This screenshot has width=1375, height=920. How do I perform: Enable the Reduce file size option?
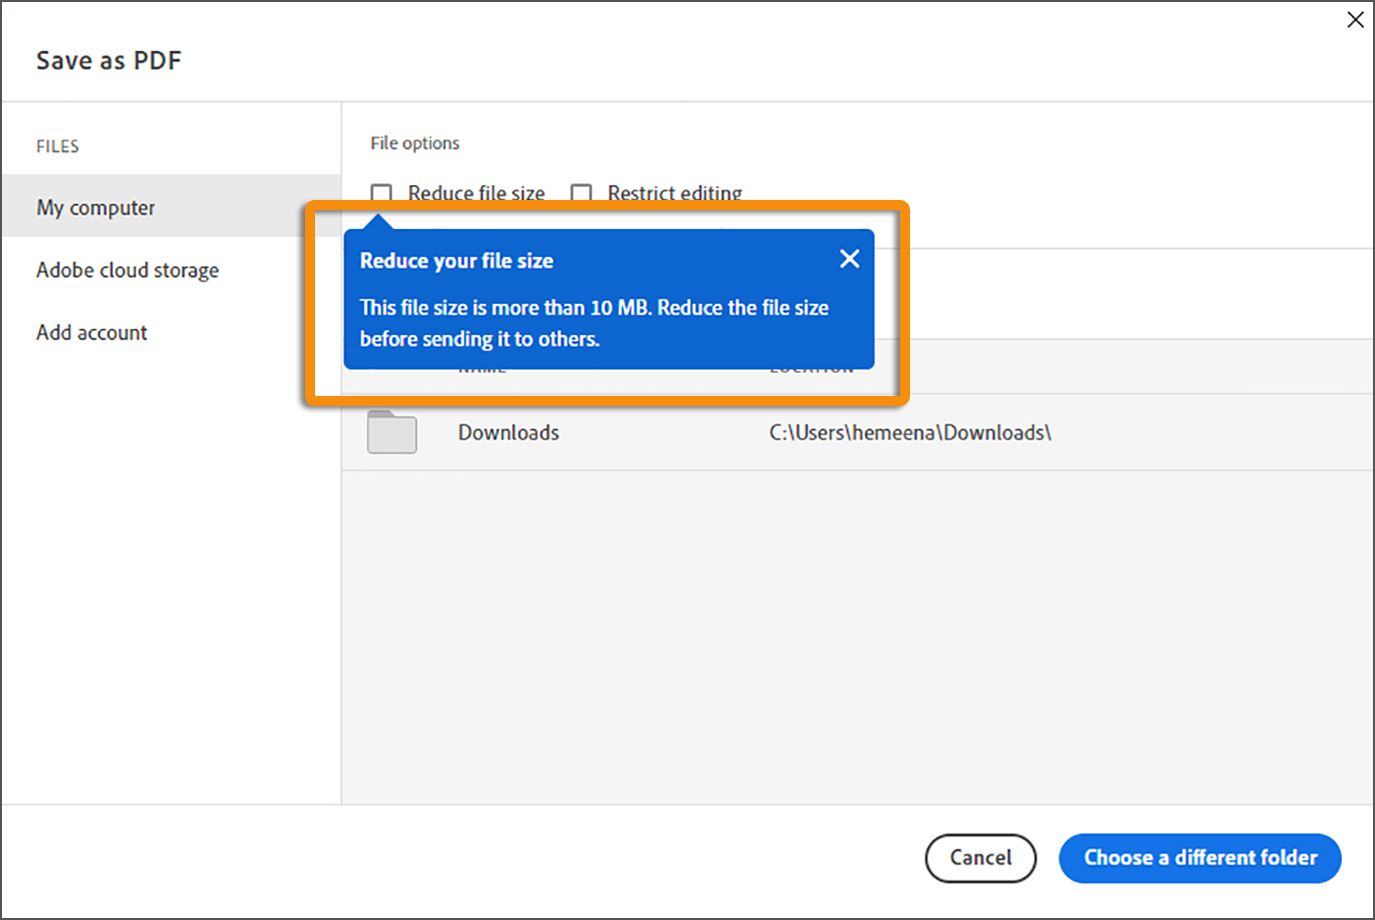click(381, 193)
